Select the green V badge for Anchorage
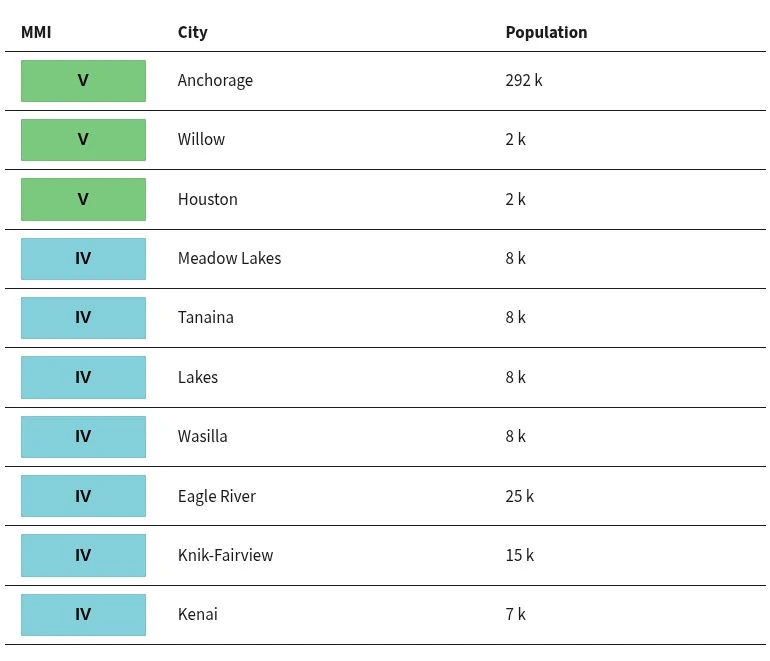 click(x=83, y=81)
